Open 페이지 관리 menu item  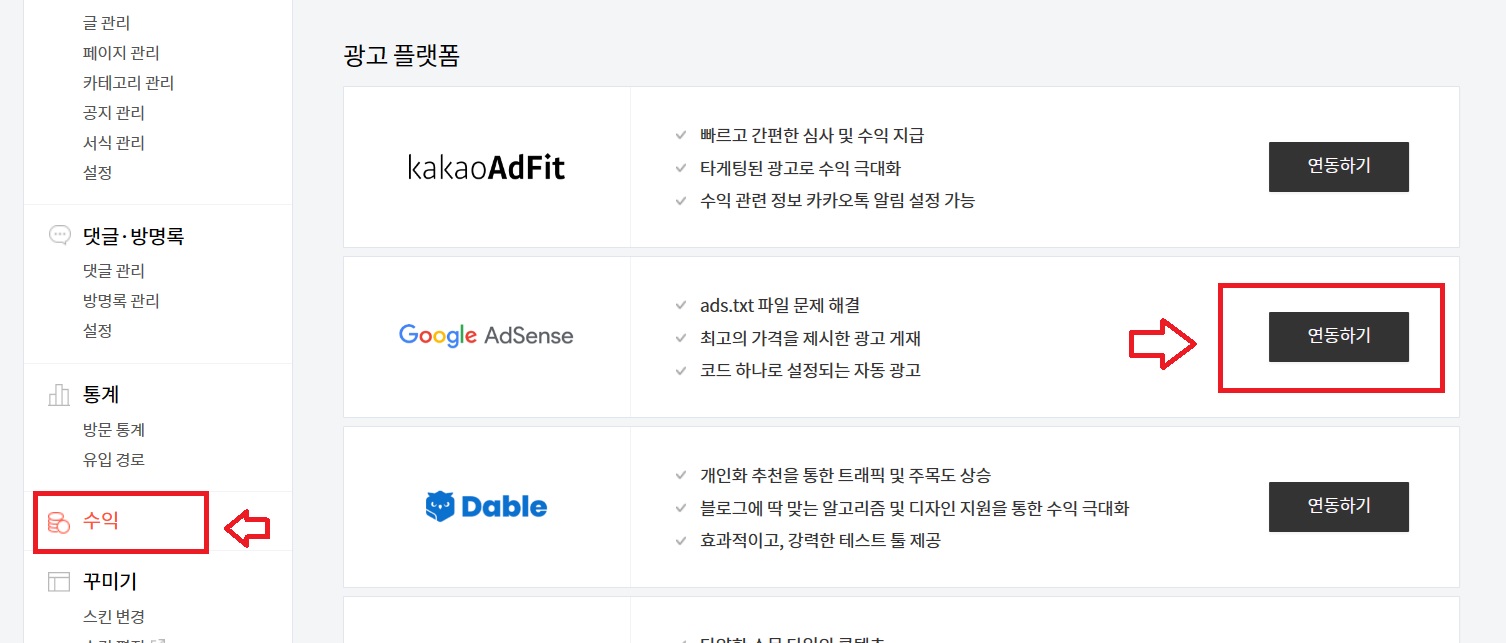pos(121,52)
